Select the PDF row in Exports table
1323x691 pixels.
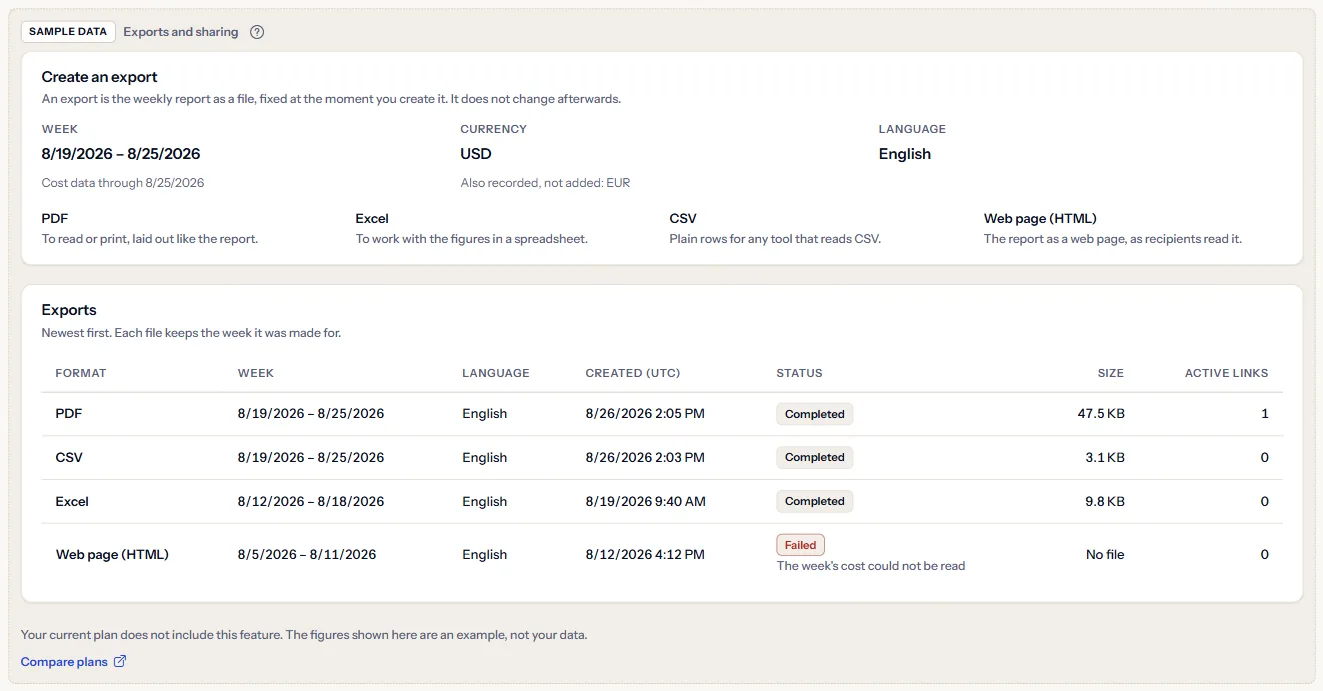(x=662, y=414)
